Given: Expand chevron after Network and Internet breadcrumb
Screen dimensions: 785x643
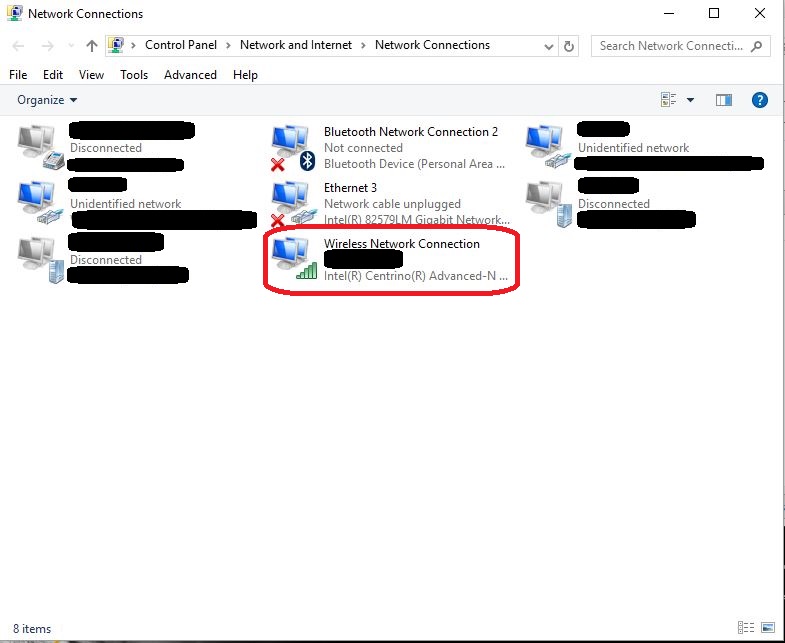Looking at the screenshot, I should [x=363, y=46].
